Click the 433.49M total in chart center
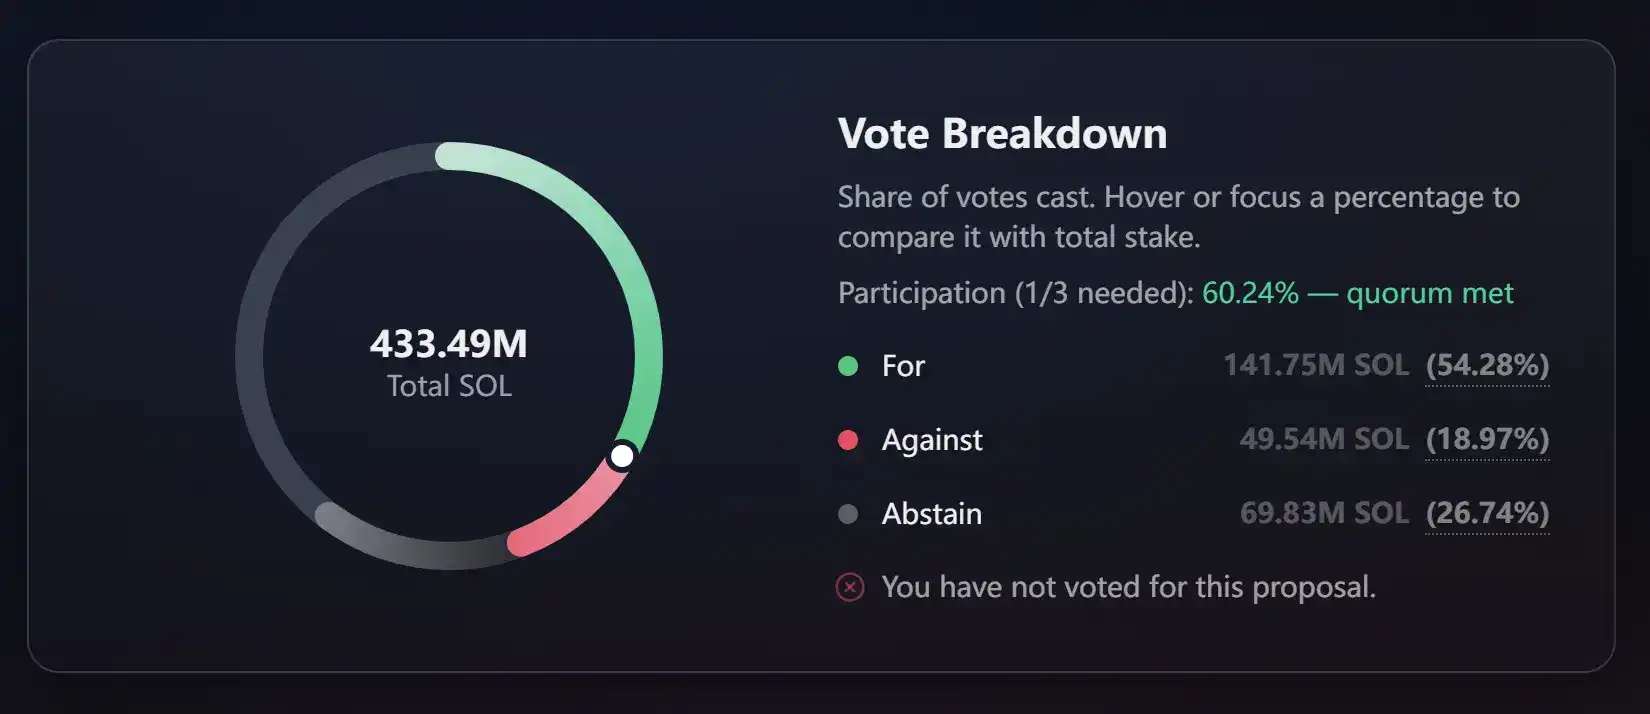 coord(449,344)
